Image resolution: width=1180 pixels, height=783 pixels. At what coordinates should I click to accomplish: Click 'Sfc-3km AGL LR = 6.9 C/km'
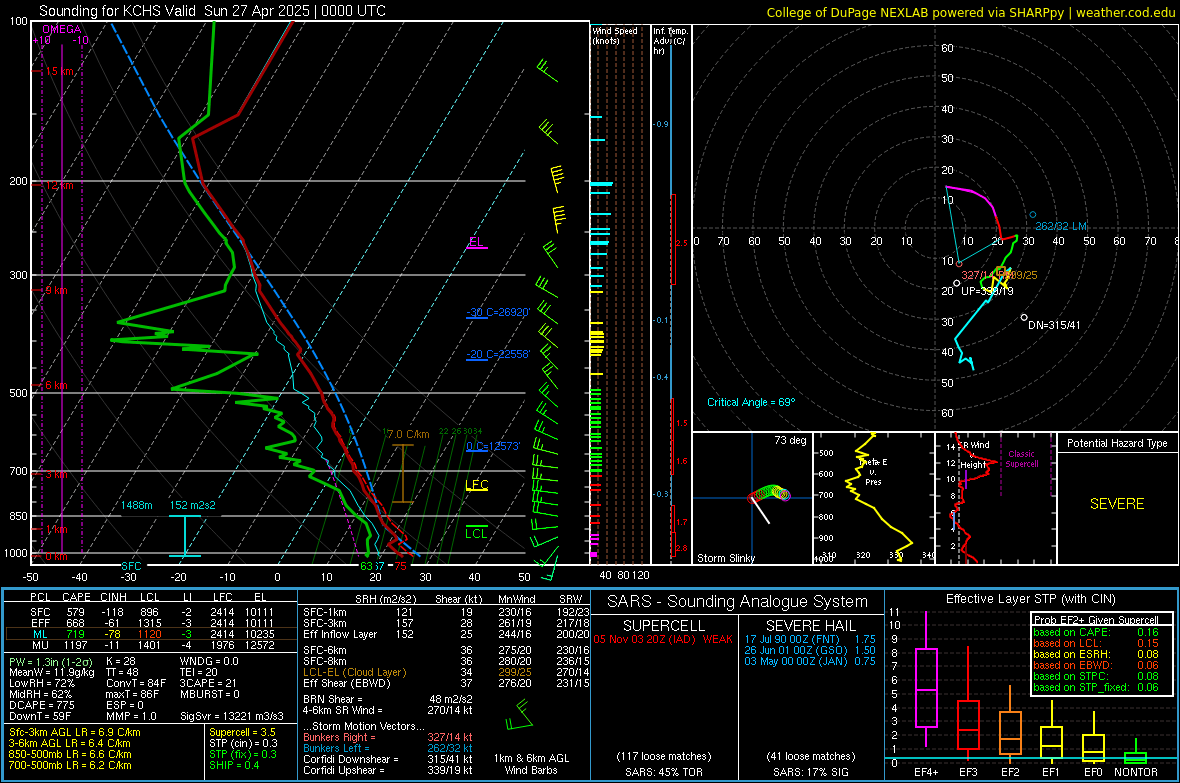(75, 732)
